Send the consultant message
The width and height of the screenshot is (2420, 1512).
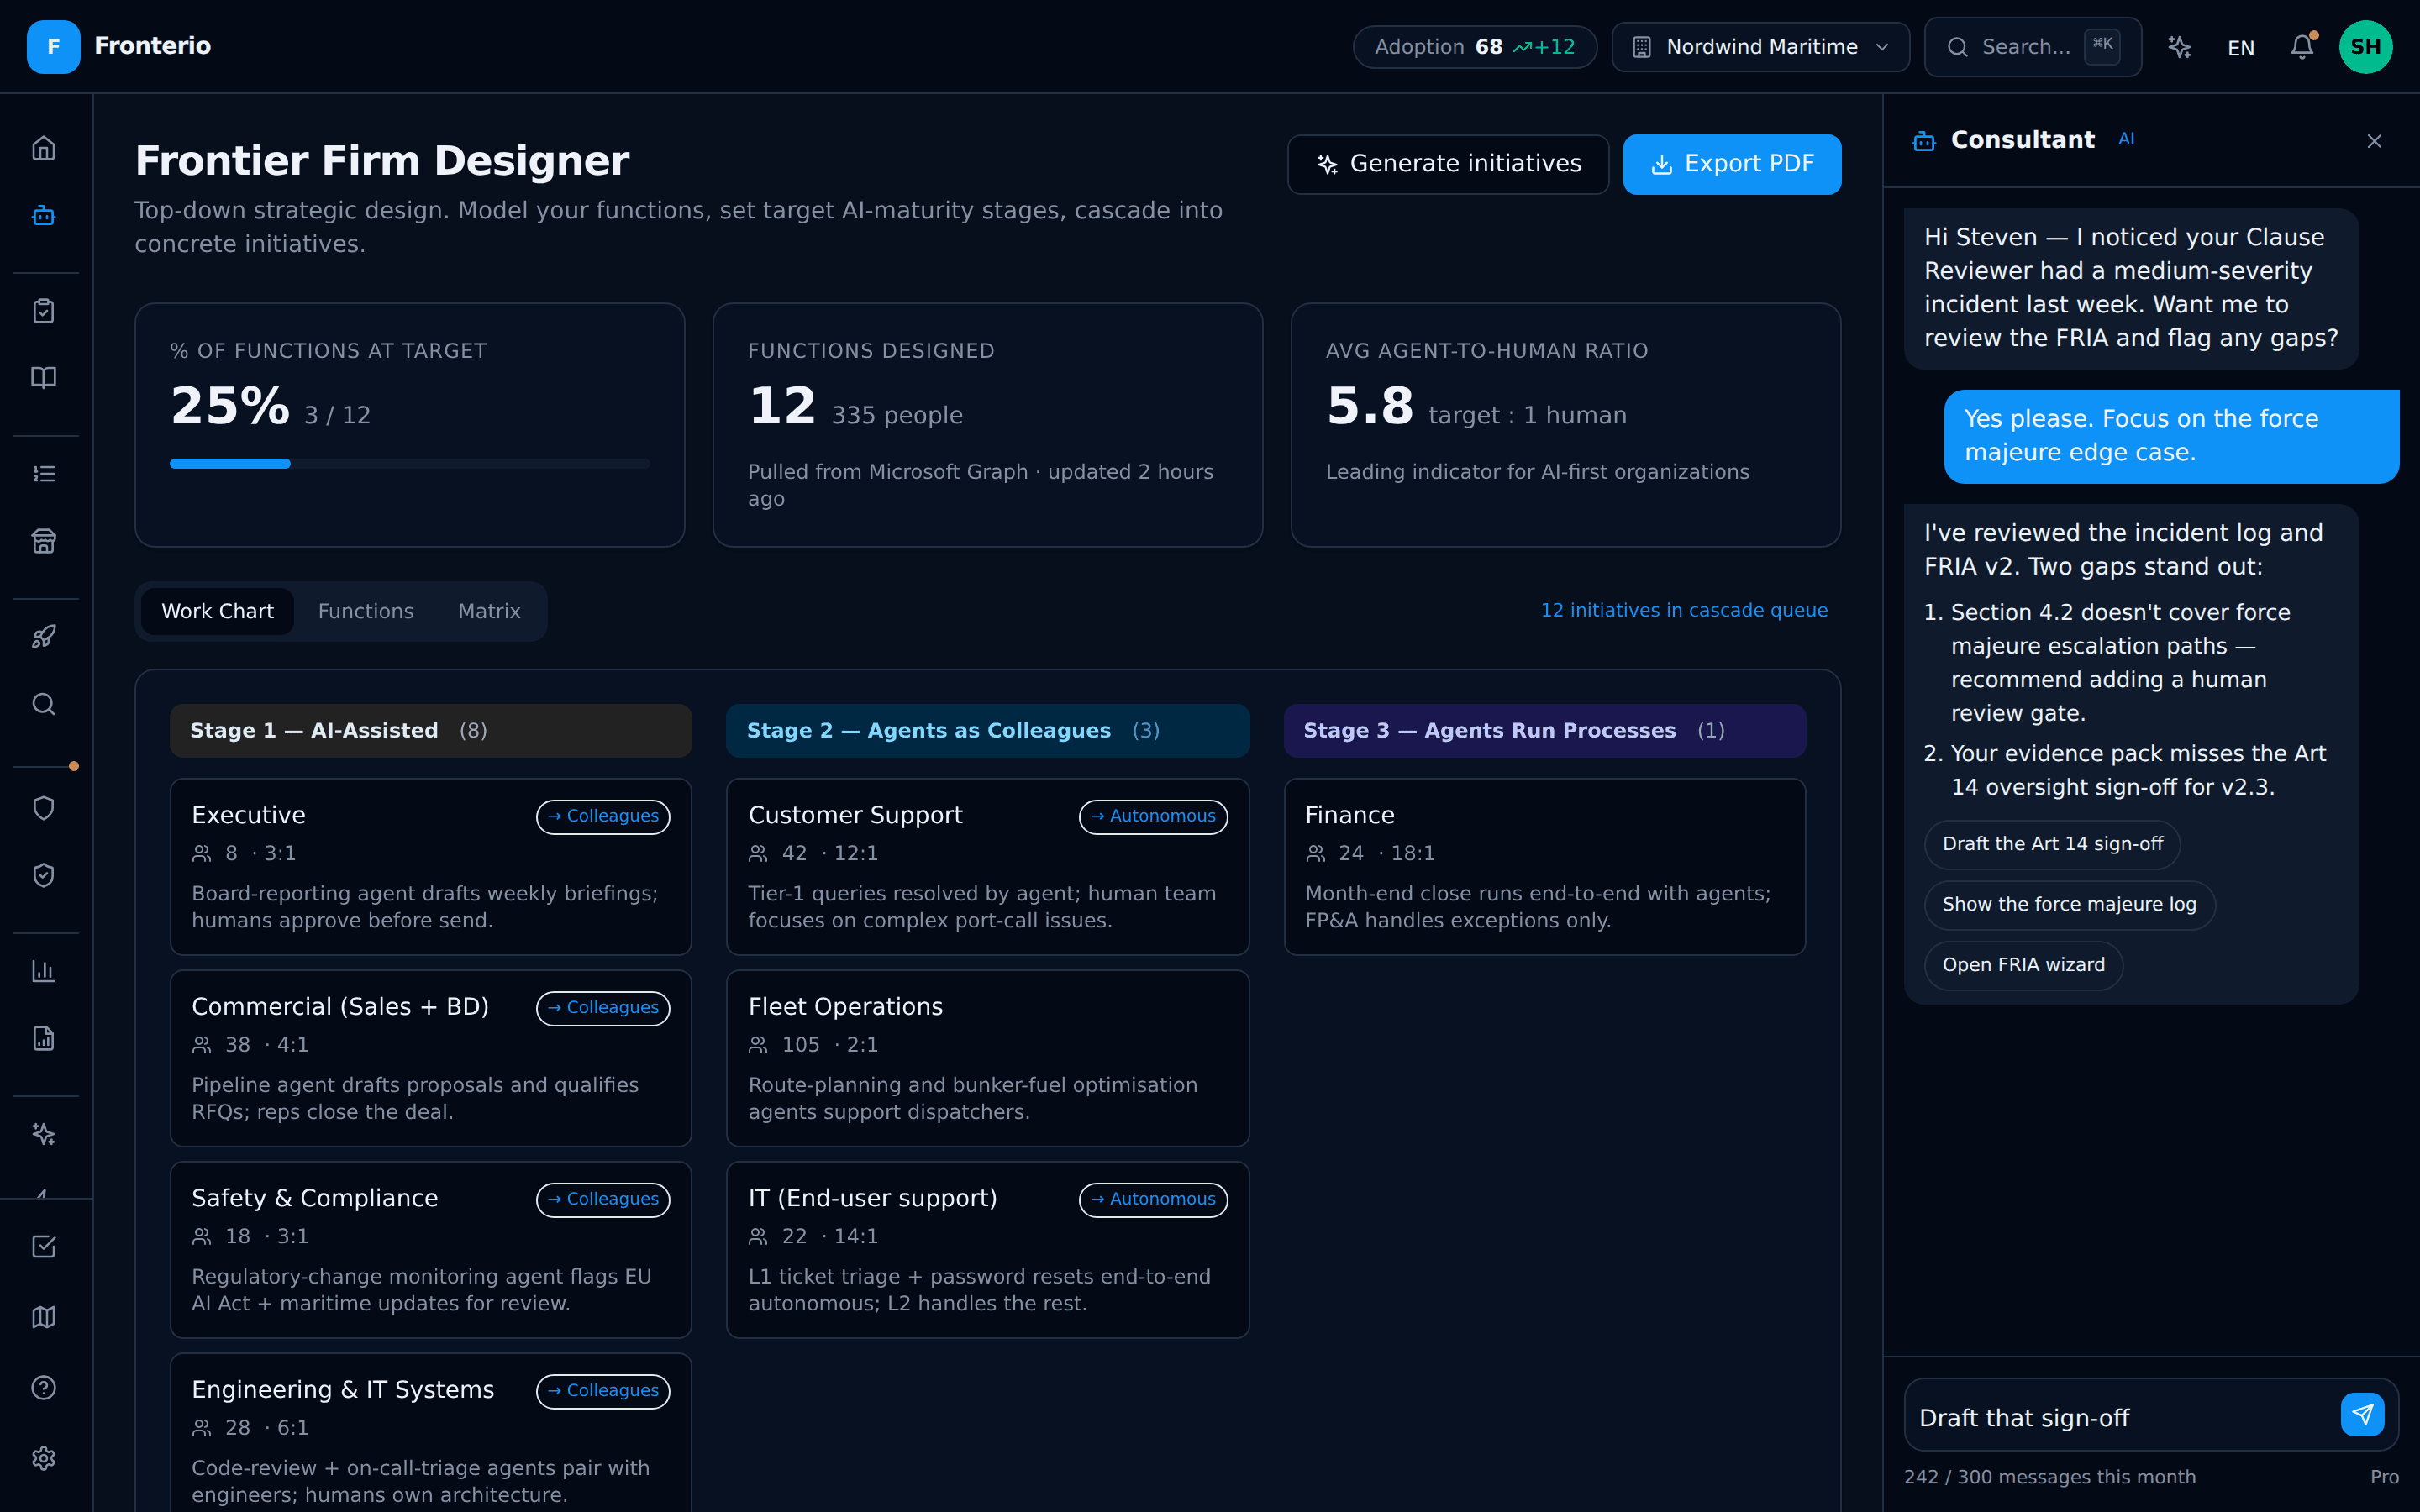pyautogui.click(x=2362, y=1414)
